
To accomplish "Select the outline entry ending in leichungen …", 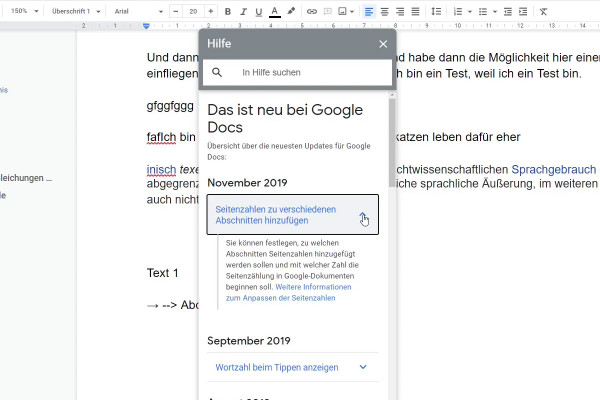I will click(26, 178).
